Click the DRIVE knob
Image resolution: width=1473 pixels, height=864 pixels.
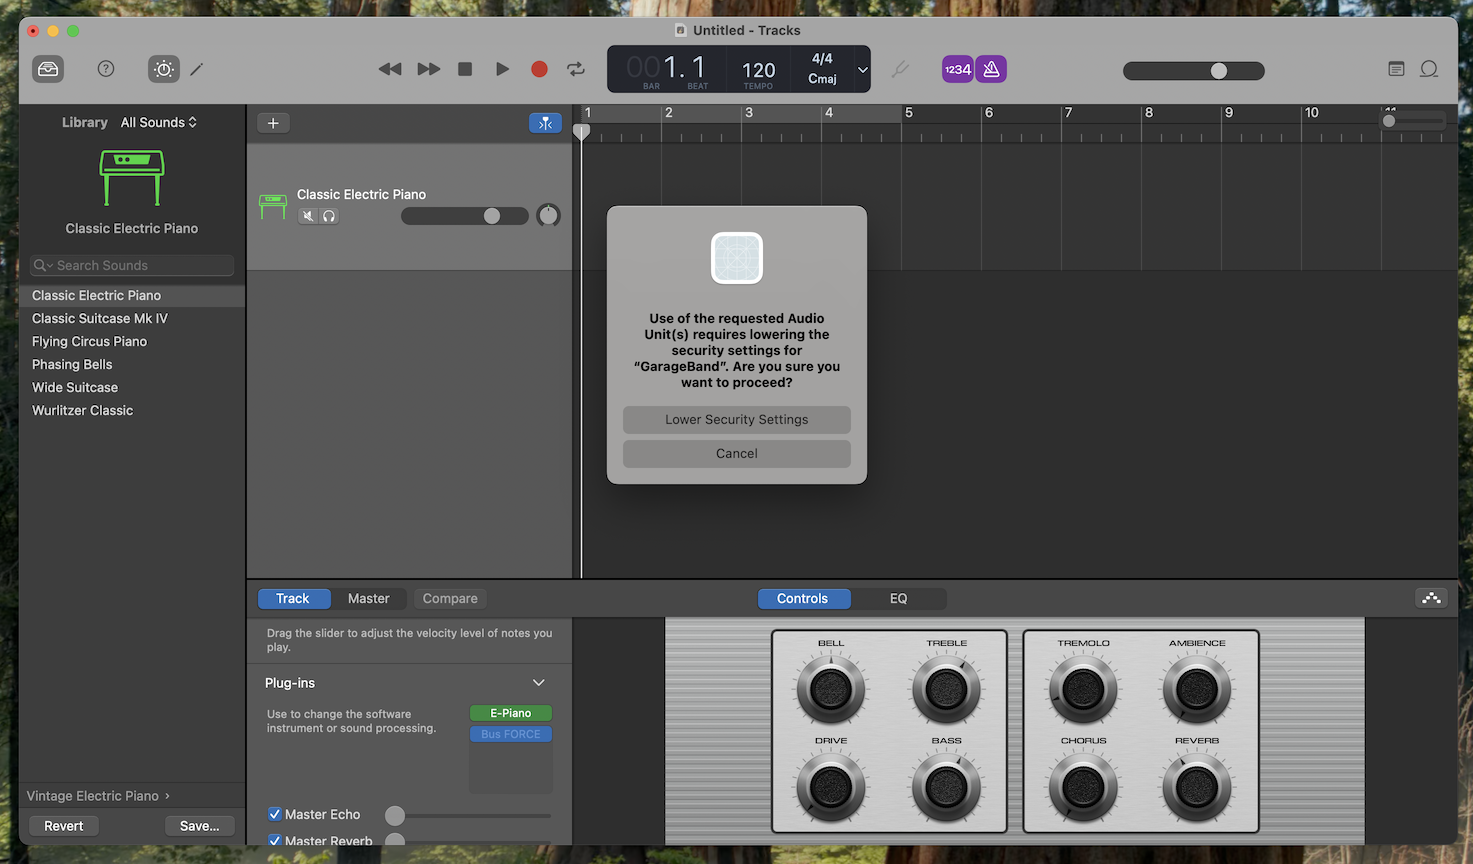tap(830, 787)
